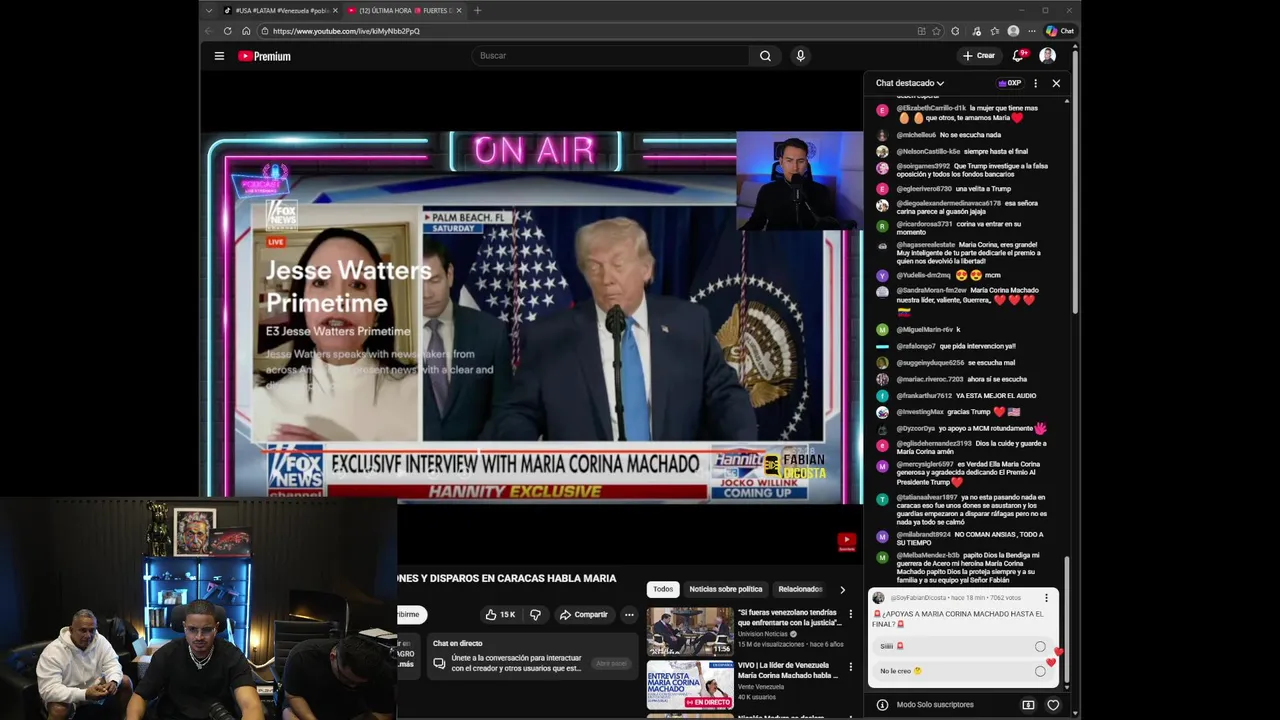The height and width of the screenshot is (720, 1280).
Task: Open the notifications bell
Action: pyautogui.click(x=1019, y=56)
